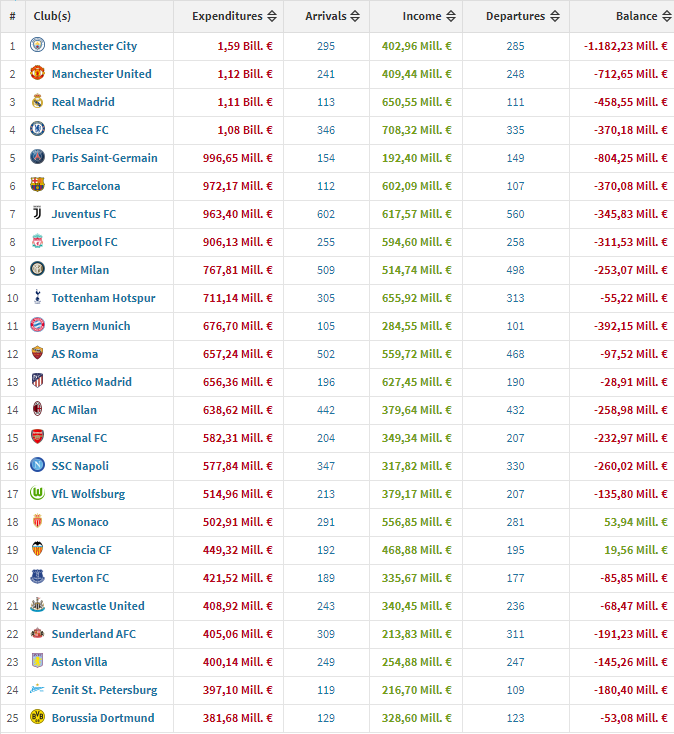Click the Borussia Dortmund logo icon
Screen dimensions: 674x734
point(37,718)
